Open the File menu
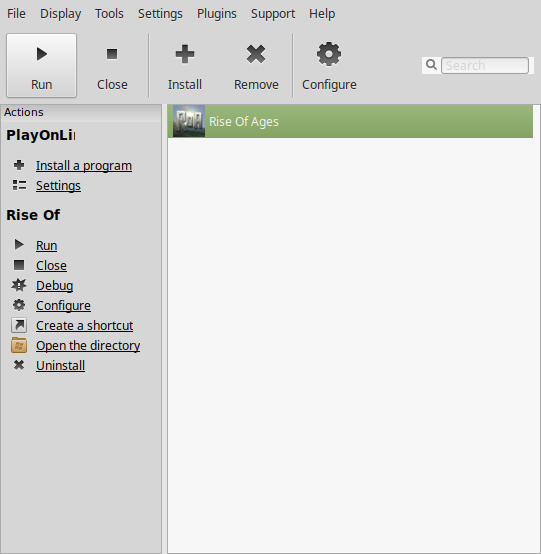This screenshot has width=541, height=554. (16, 14)
